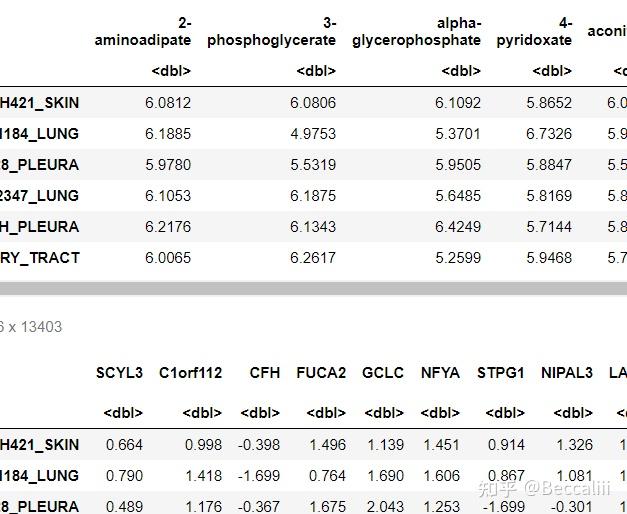Click the SCYL3 column header
This screenshot has height=514, width=627.
click(119, 373)
